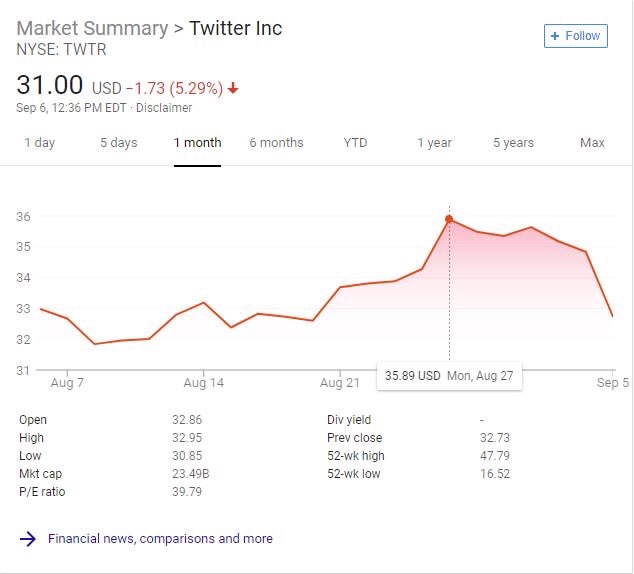Click the red Aug 27 data point
This screenshot has width=634, height=574.
coord(448,219)
